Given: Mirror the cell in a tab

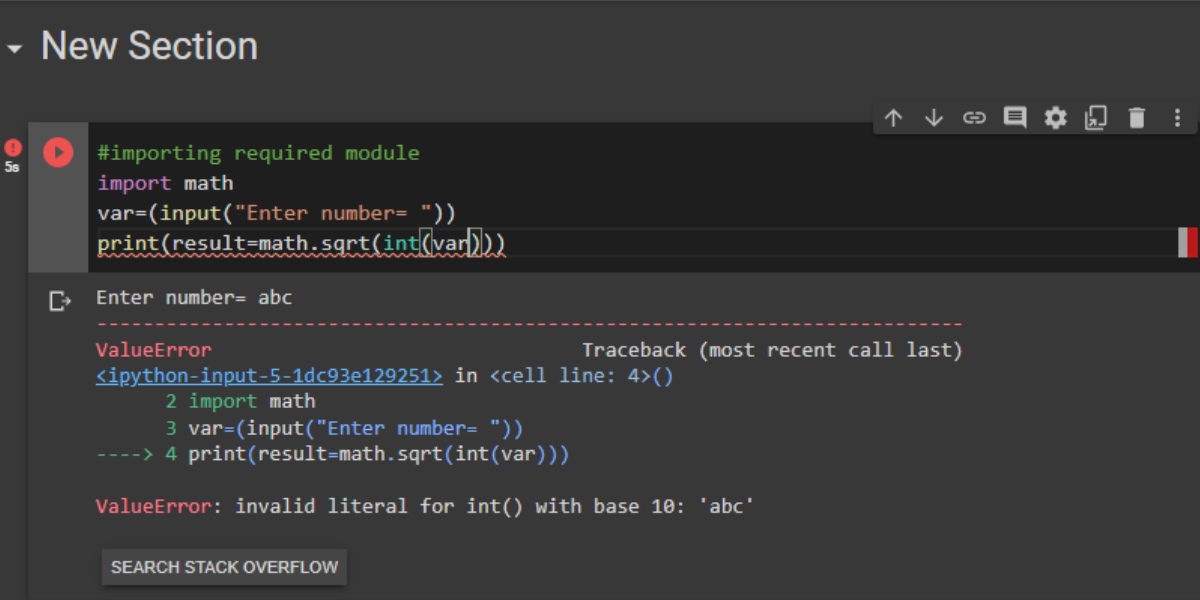Looking at the screenshot, I should (1096, 117).
